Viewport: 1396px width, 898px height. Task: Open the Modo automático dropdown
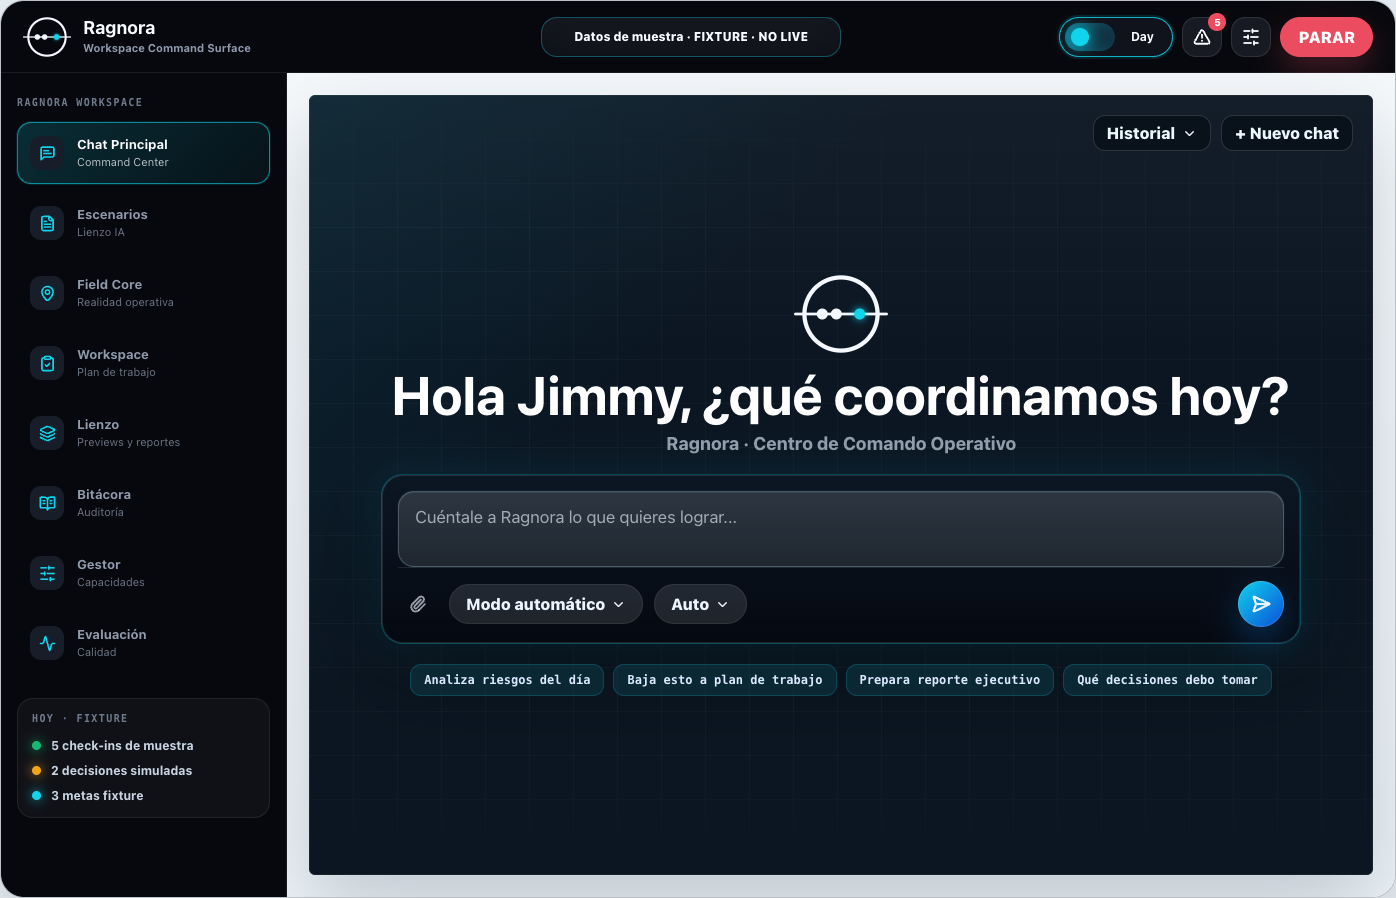point(546,604)
